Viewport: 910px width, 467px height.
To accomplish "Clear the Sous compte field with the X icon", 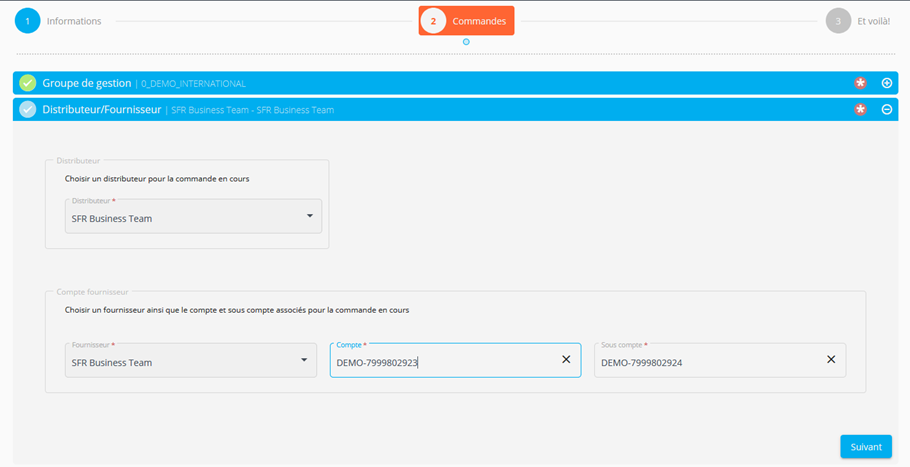I will [x=831, y=360].
